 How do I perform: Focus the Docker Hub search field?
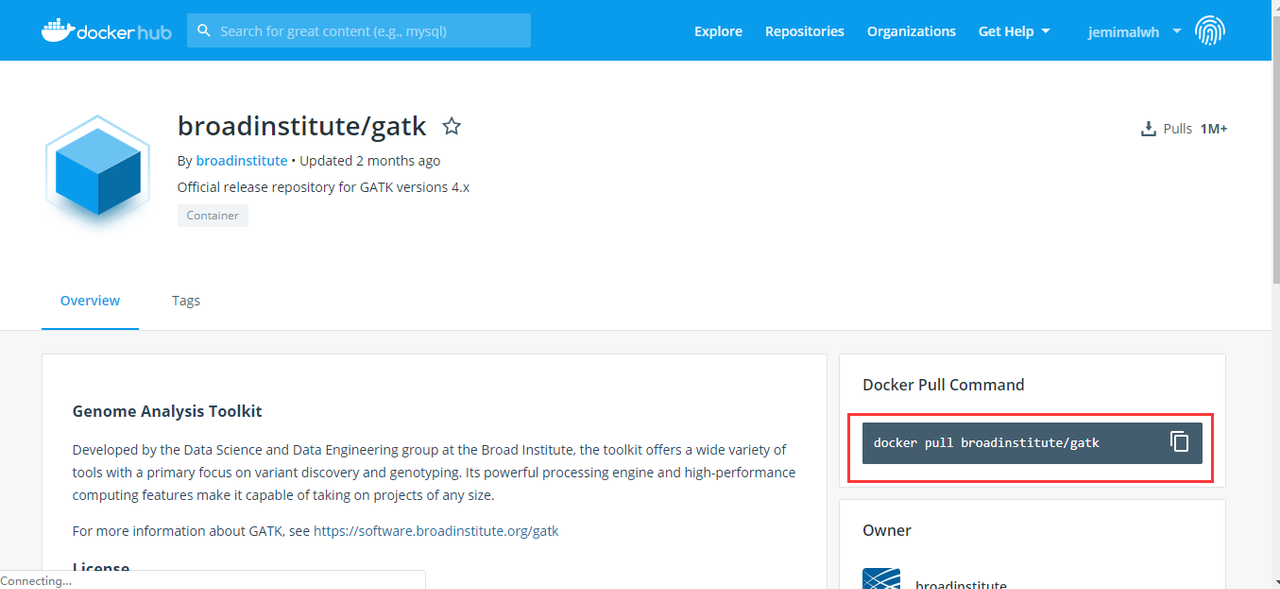pos(359,31)
